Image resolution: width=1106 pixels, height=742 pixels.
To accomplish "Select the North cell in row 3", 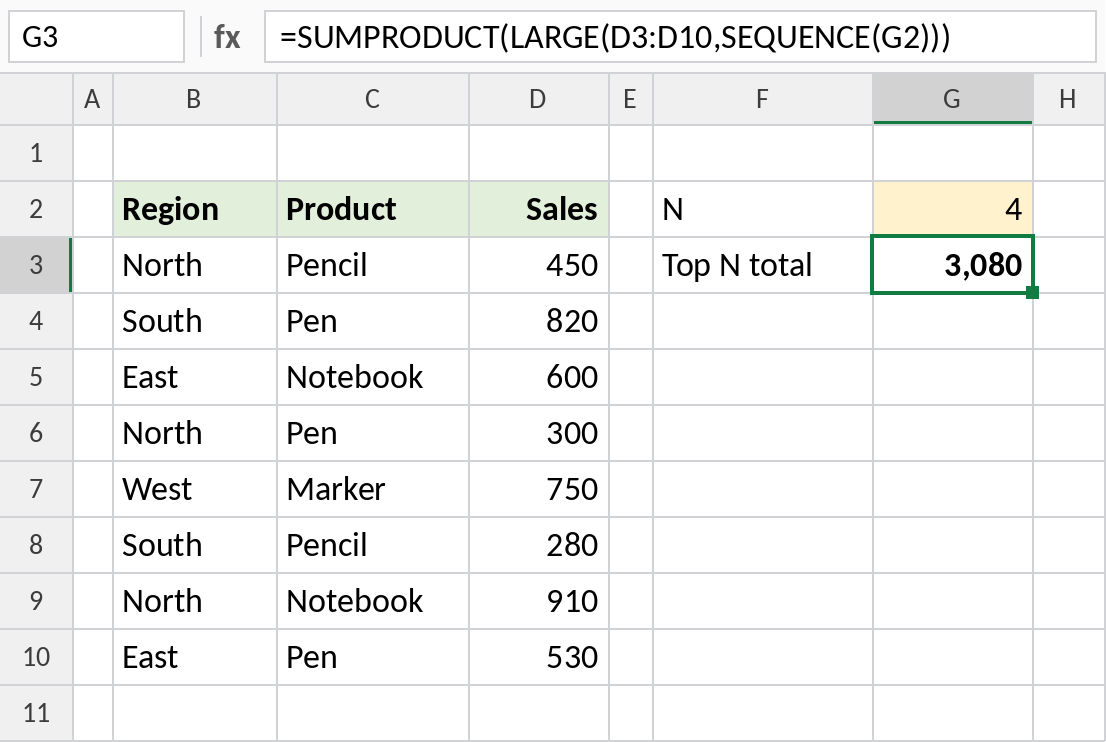I will (x=195, y=265).
